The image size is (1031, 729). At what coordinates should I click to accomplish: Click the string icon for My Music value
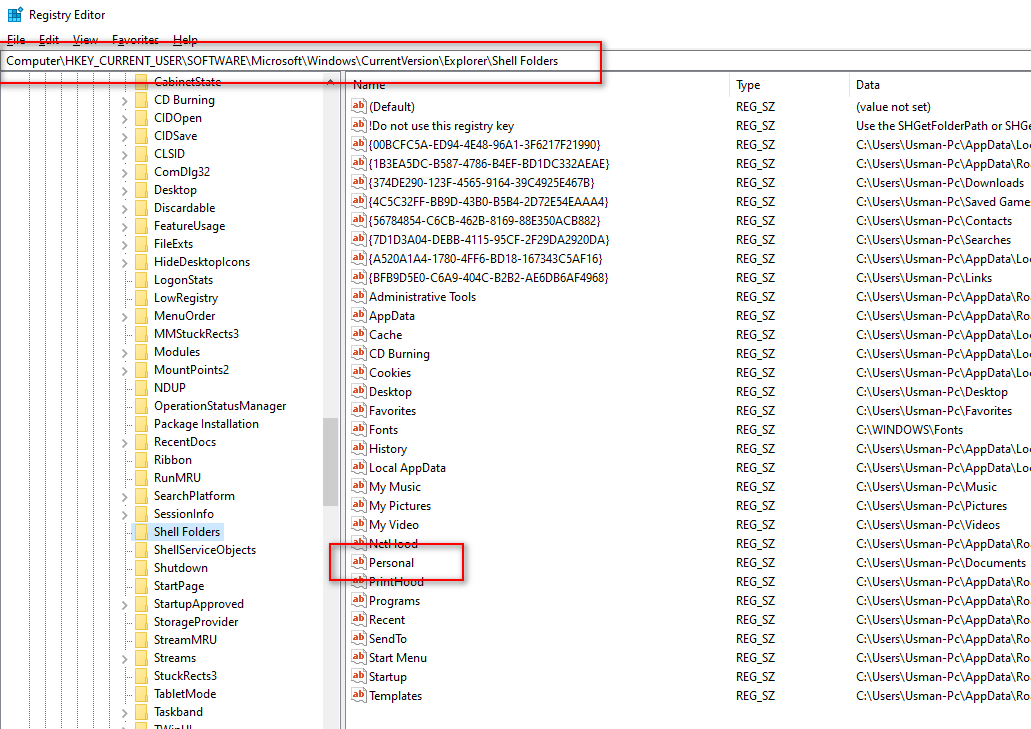358,486
